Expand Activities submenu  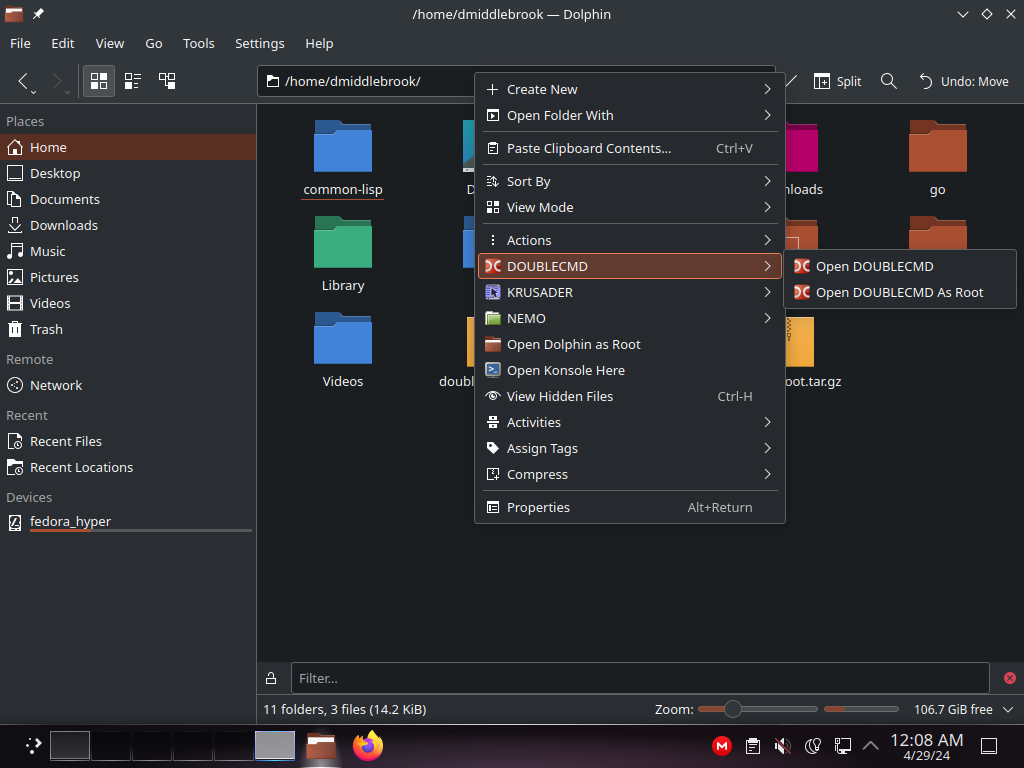point(630,423)
